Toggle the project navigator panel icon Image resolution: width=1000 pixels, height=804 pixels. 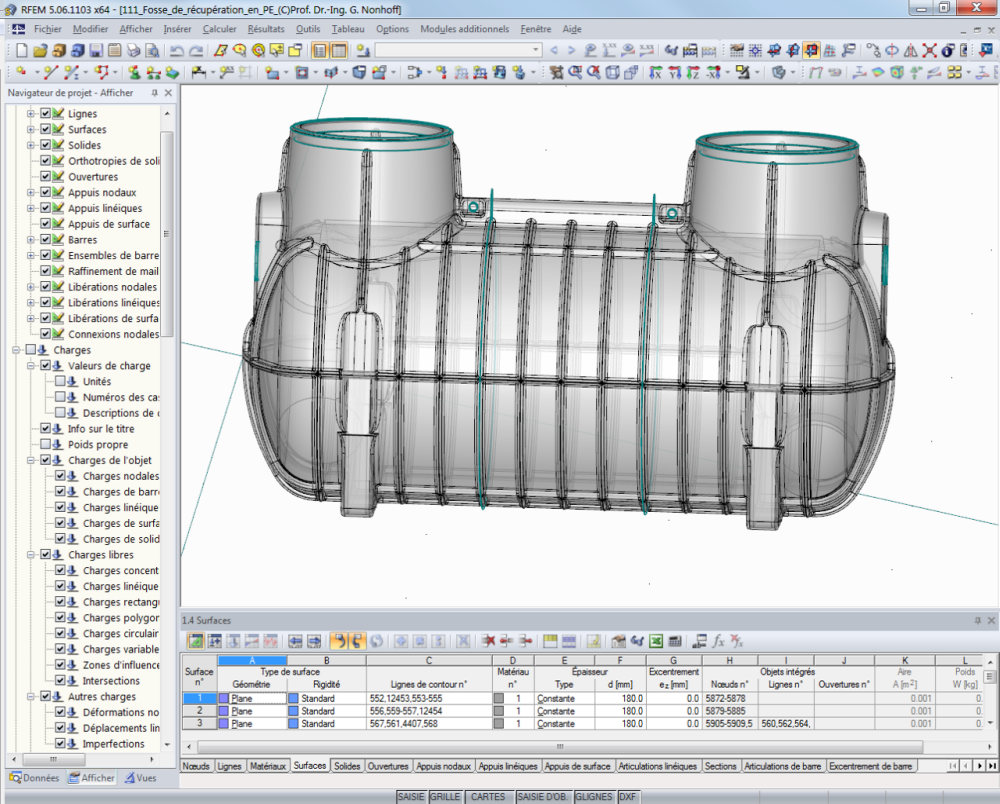coord(320,50)
